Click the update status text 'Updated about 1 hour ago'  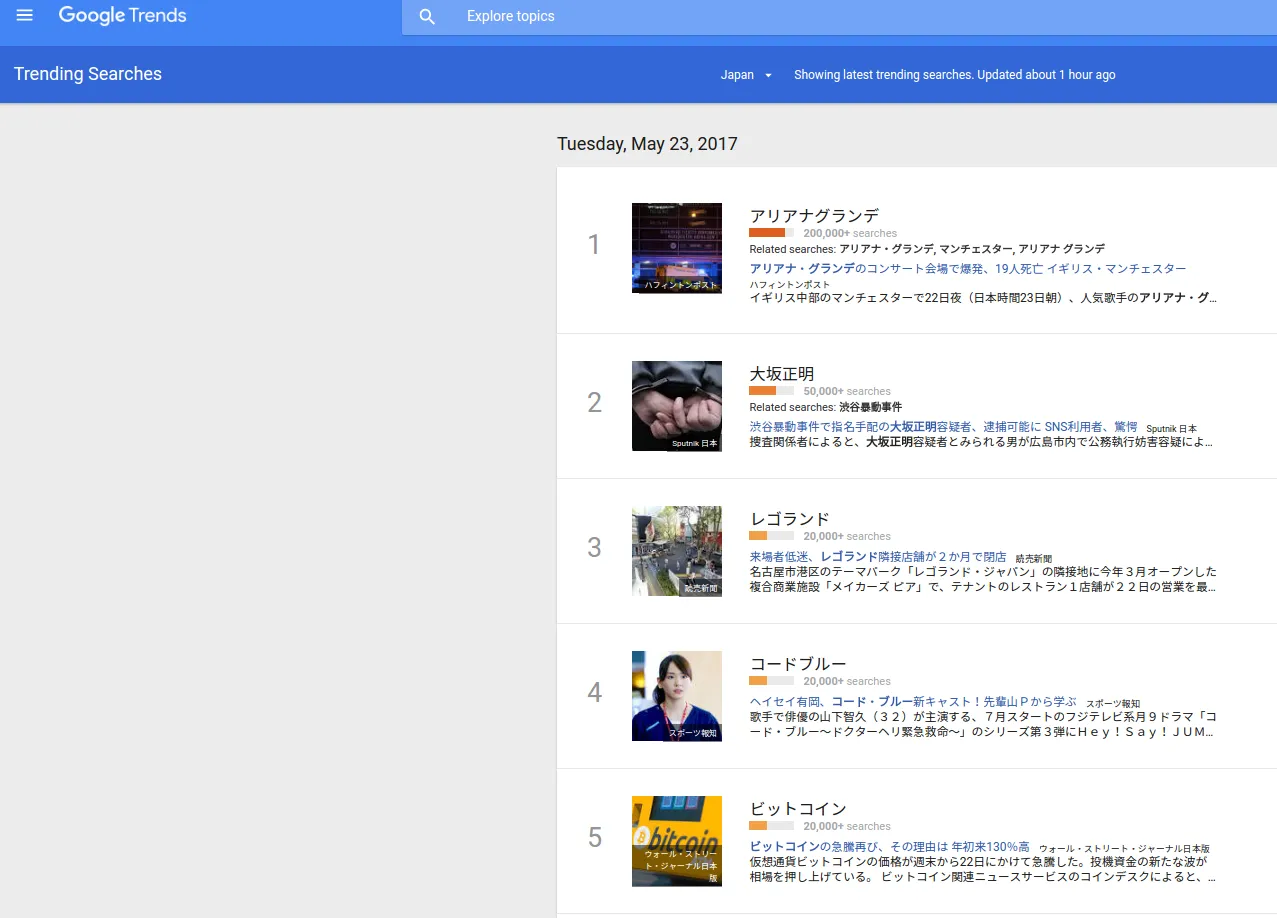pyautogui.click(x=1046, y=75)
